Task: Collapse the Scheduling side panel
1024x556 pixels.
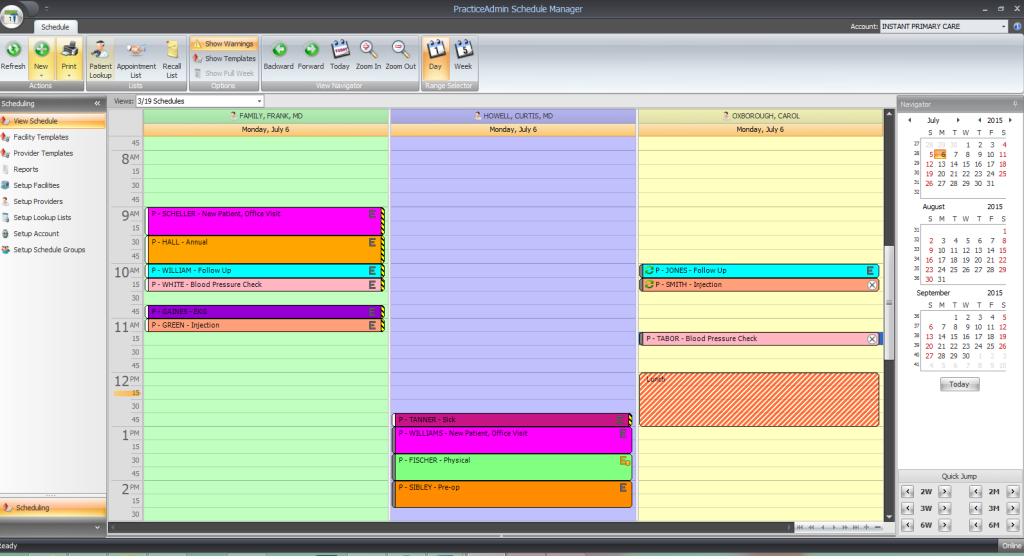Action: [97, 103]
